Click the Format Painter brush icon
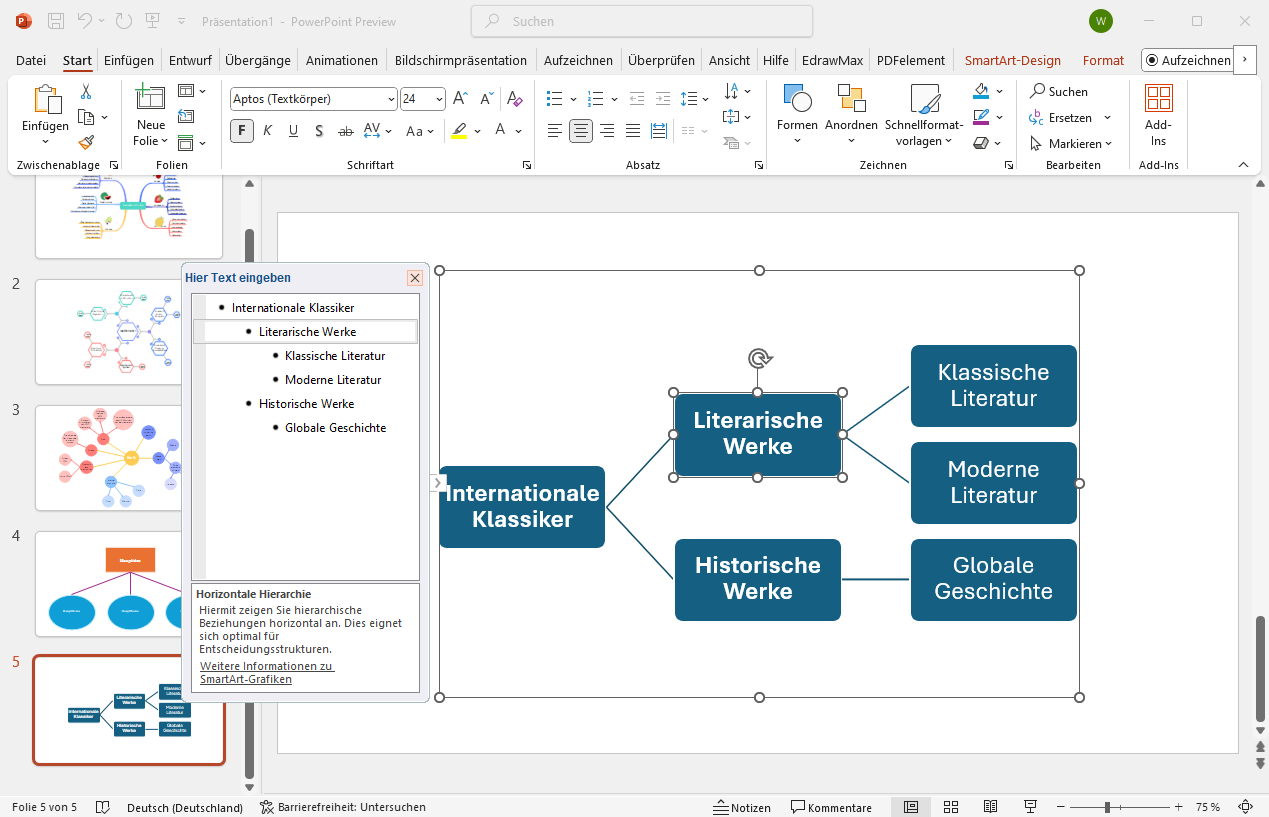 (x=86, y=142)
